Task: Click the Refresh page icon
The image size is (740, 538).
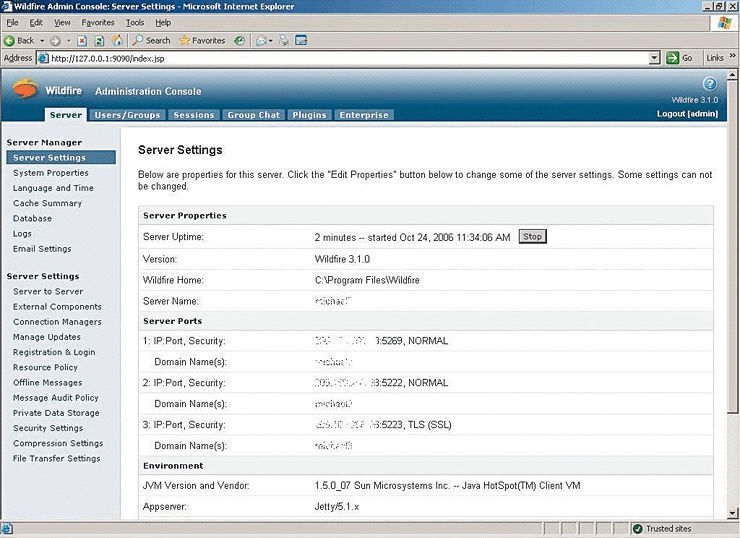Action: tap(99, 41)
